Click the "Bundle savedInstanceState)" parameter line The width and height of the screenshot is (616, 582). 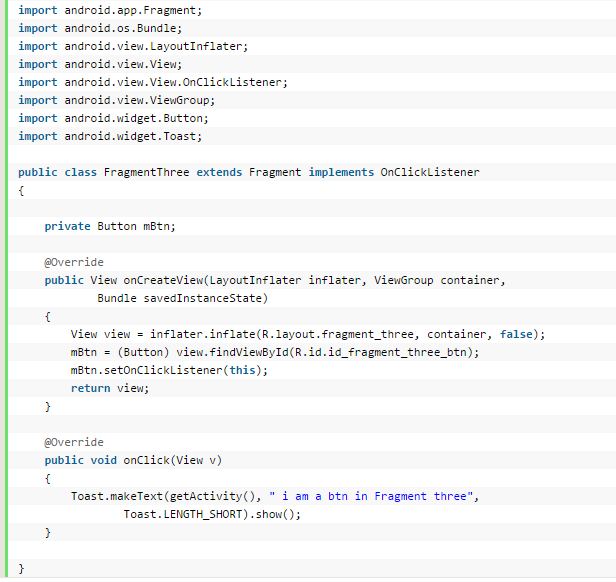pos(183,298)
